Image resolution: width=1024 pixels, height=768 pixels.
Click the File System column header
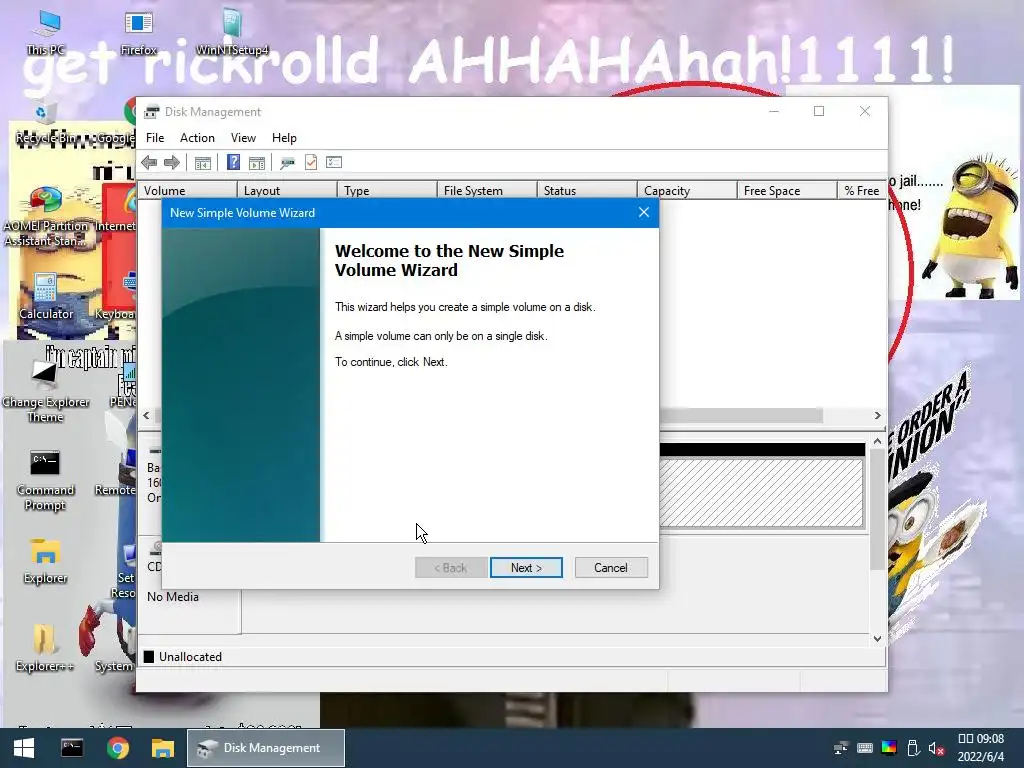[x=487, y=191]
